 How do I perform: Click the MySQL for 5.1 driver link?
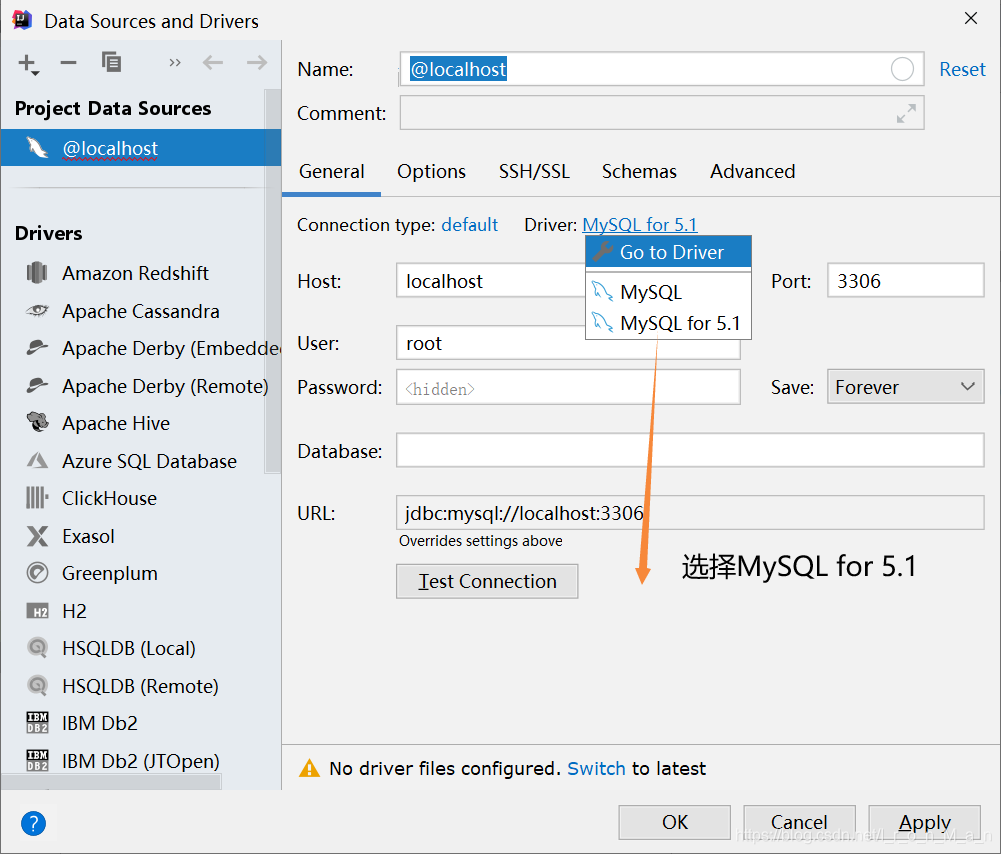[x=640, y=225]
